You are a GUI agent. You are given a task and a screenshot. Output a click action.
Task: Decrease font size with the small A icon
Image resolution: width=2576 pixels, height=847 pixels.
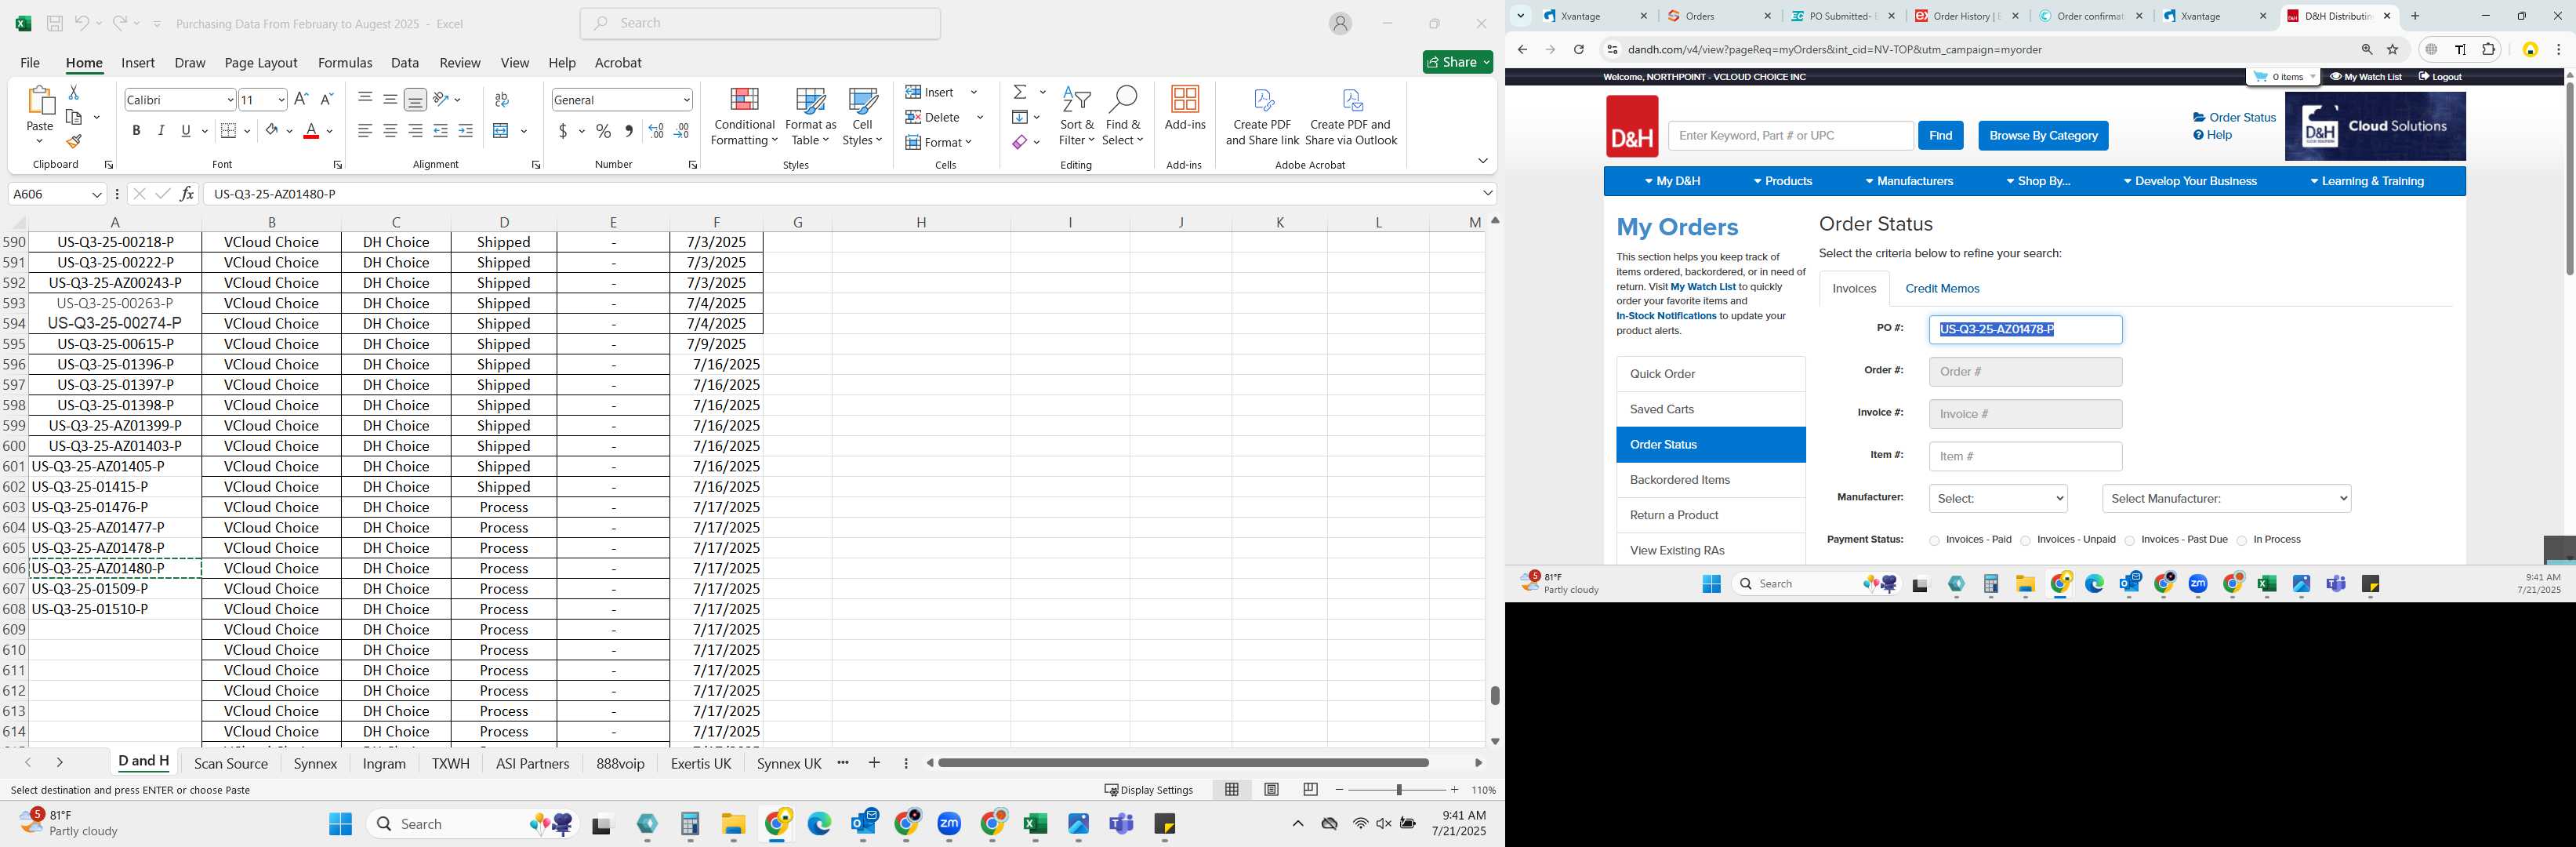[x=326, y=99]
